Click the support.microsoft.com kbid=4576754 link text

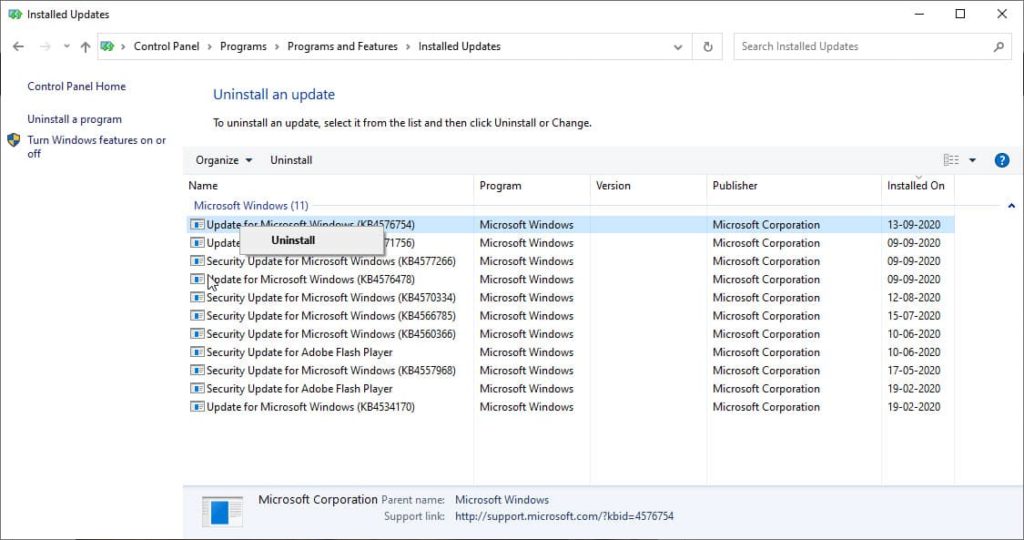click(564, 516)
